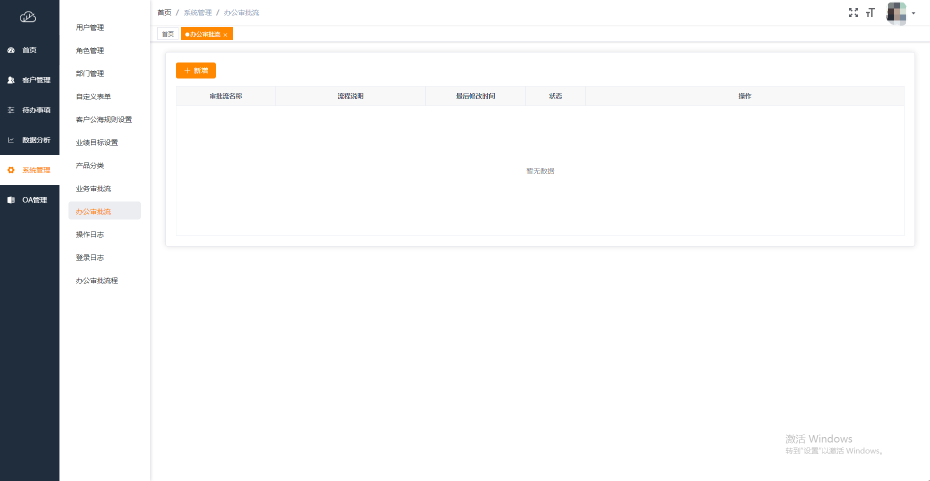Click the 审批流名称 column header
Viewport: 930px width, 481px height.
(x=226, y=96)
